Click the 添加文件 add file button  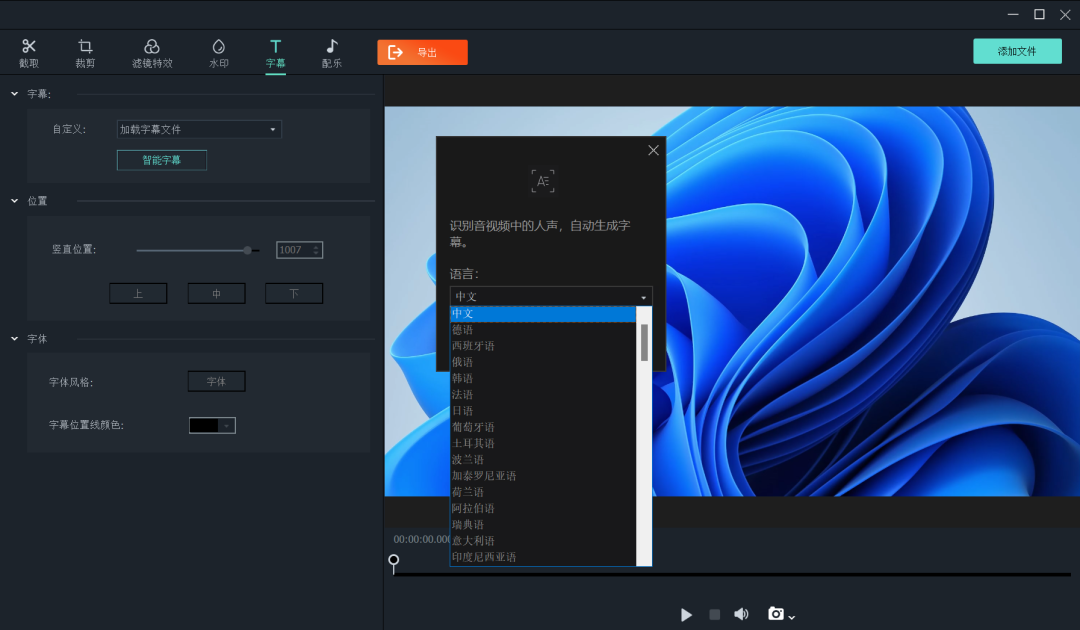point(1017,51)
